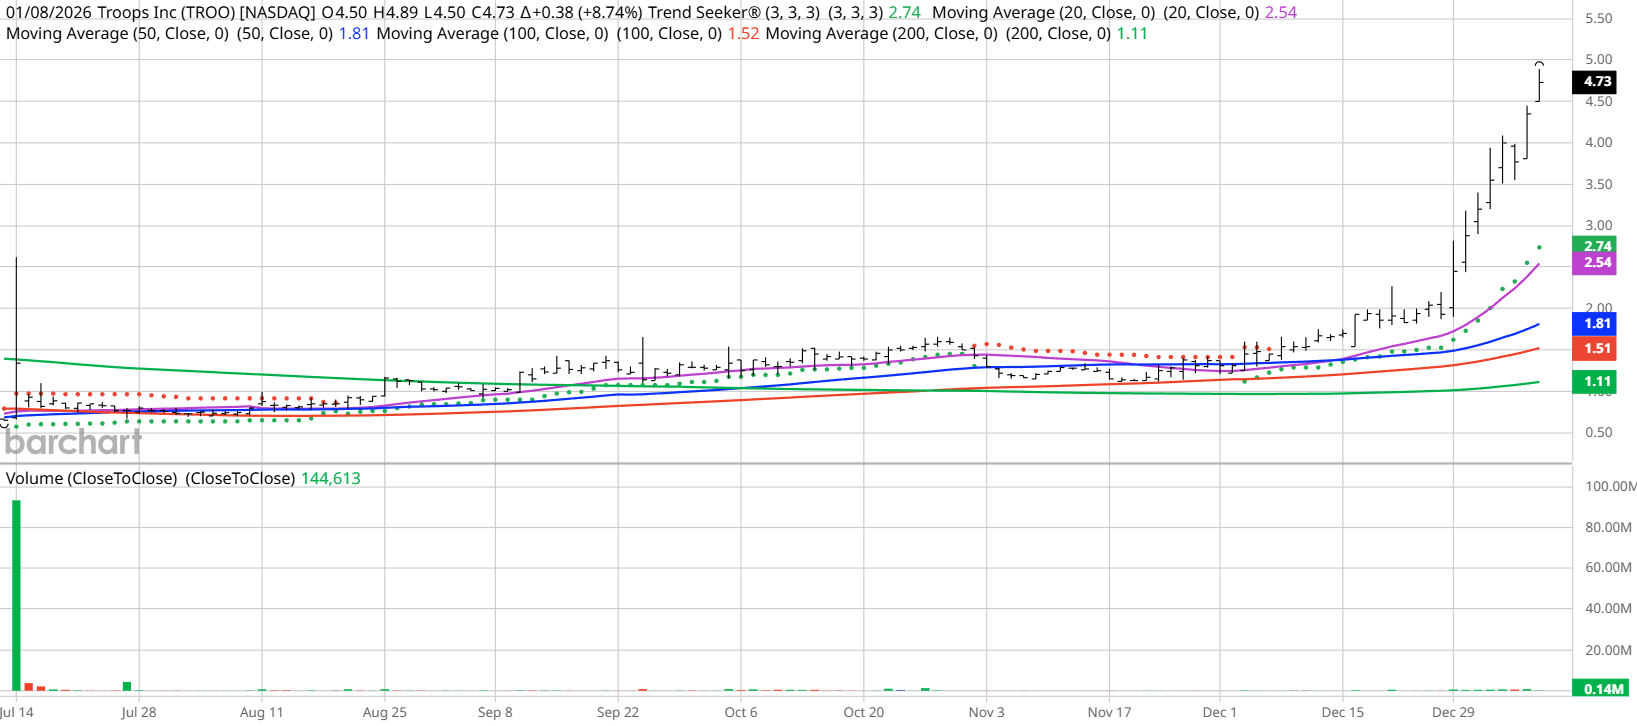Click the 3.00 price axis label
The width and height of the screenshot is (1637, 726).
point(1599,226)
